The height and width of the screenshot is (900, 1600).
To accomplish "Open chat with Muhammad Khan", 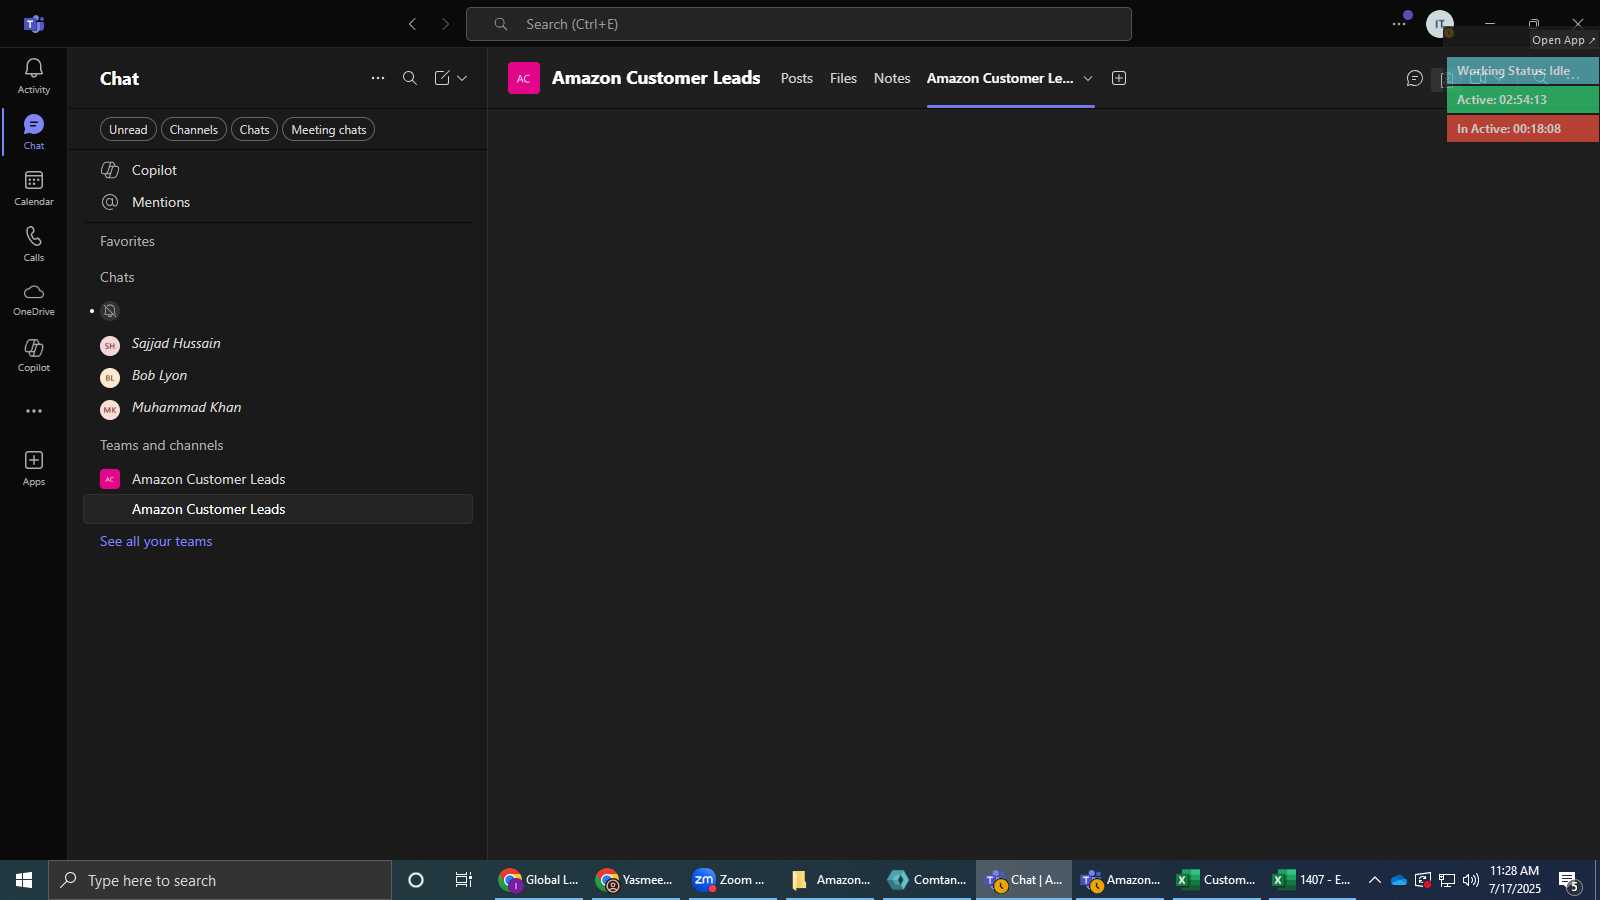I will (x=278, y=408).
